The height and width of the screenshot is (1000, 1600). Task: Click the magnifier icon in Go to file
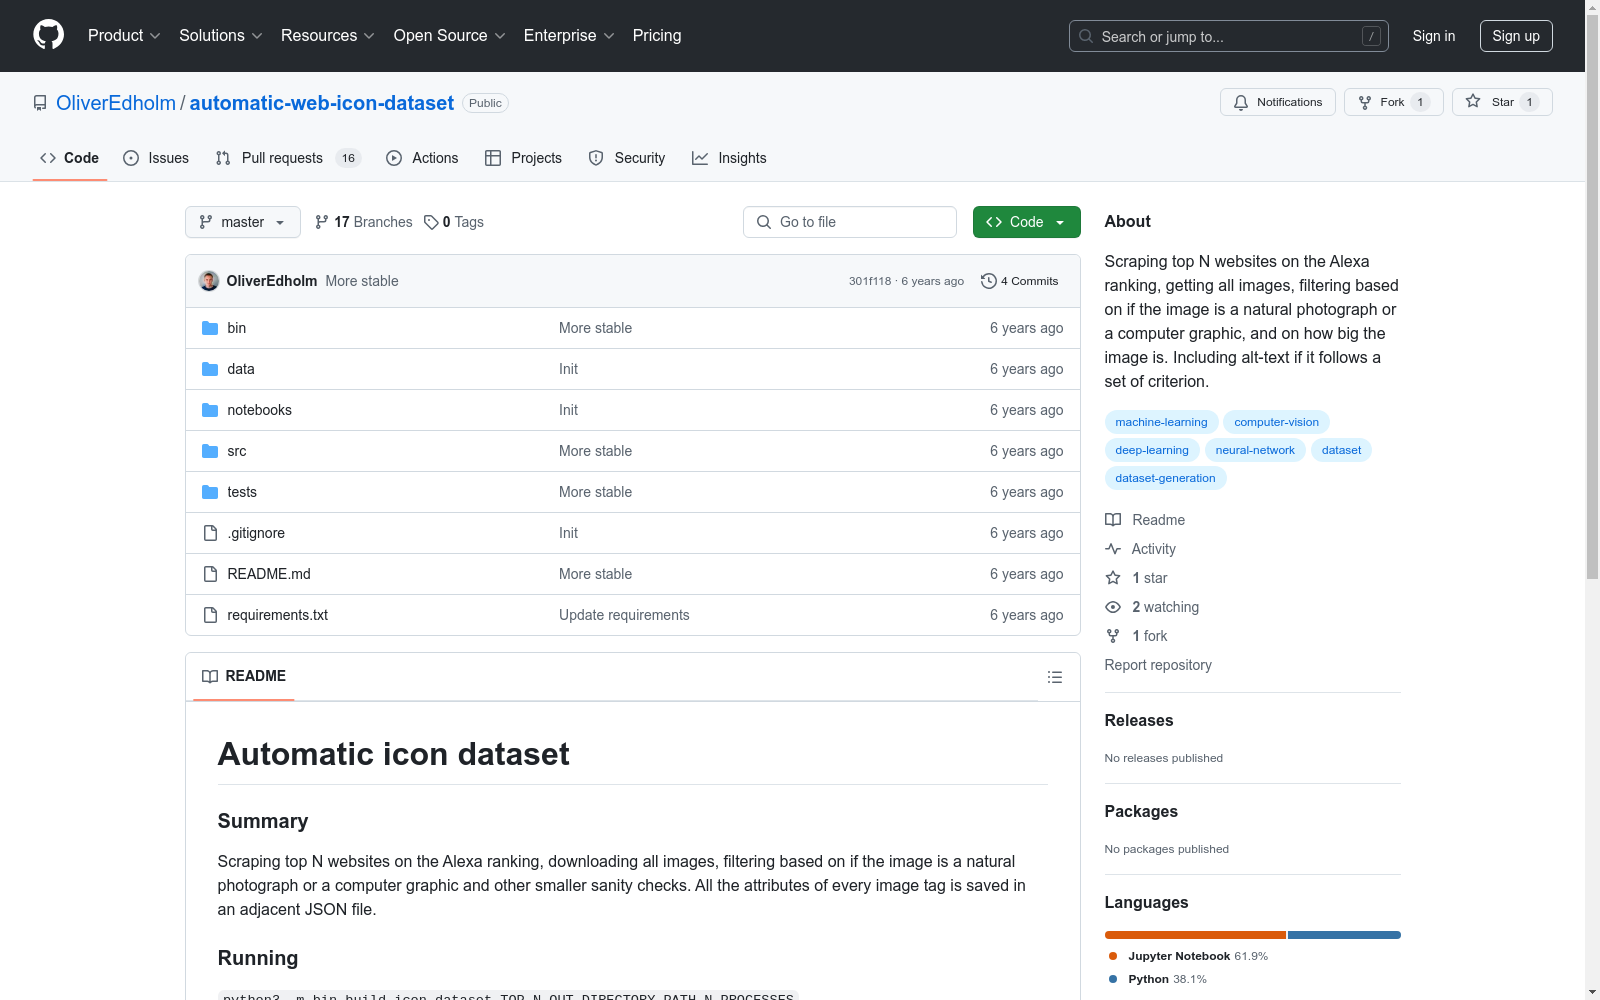pyautogui.click(x=764, y=222)
